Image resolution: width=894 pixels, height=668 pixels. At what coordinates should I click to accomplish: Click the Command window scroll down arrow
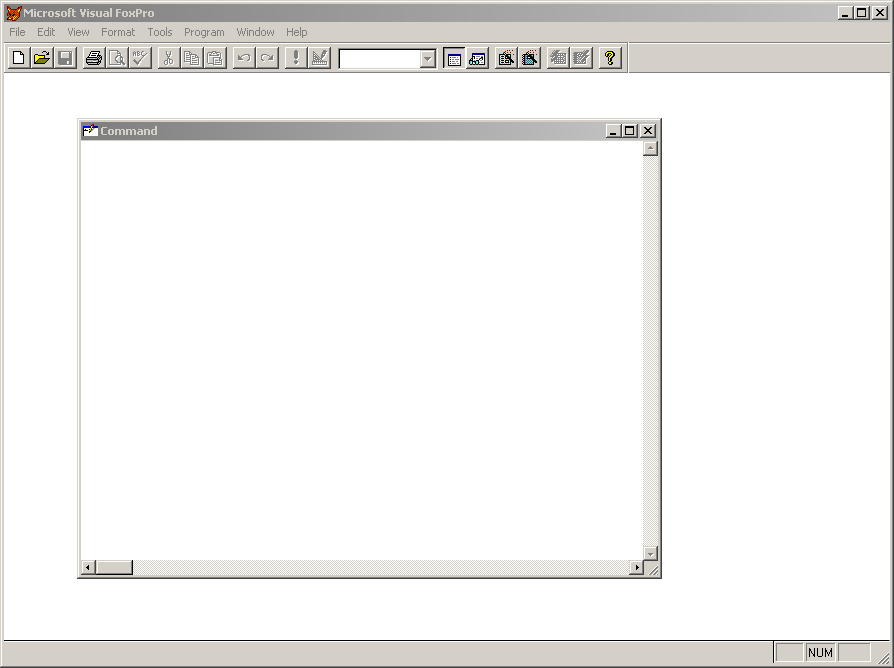click(x=651, y=553)
